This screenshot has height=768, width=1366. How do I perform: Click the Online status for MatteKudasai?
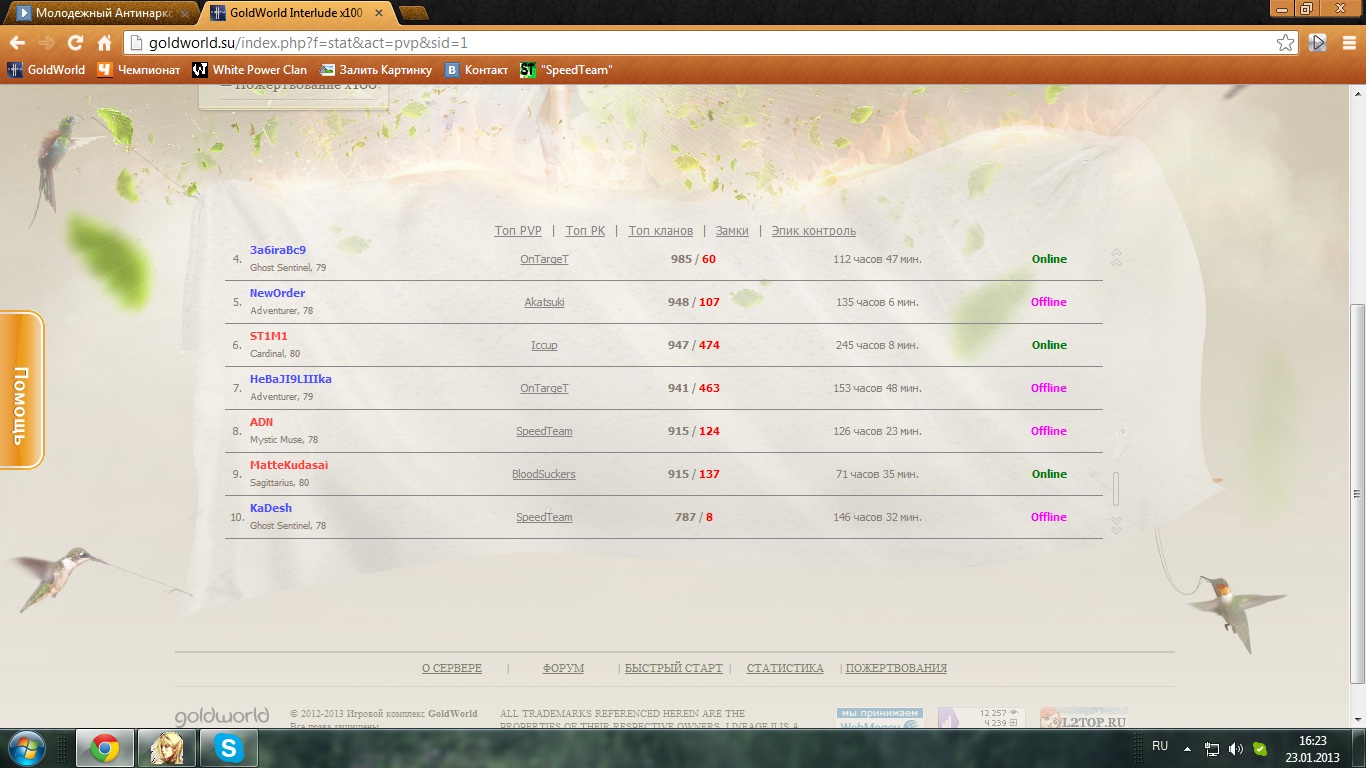click(x=1049, y=474)
